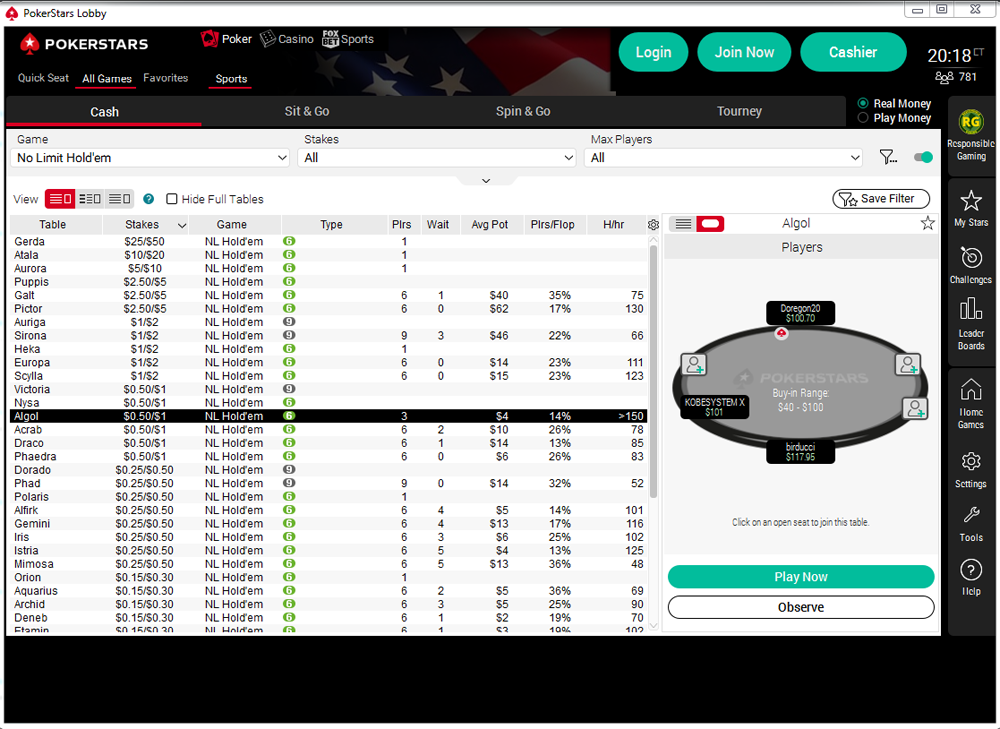
Task: Click the Save Filter button
Action: tap(881, 199)
